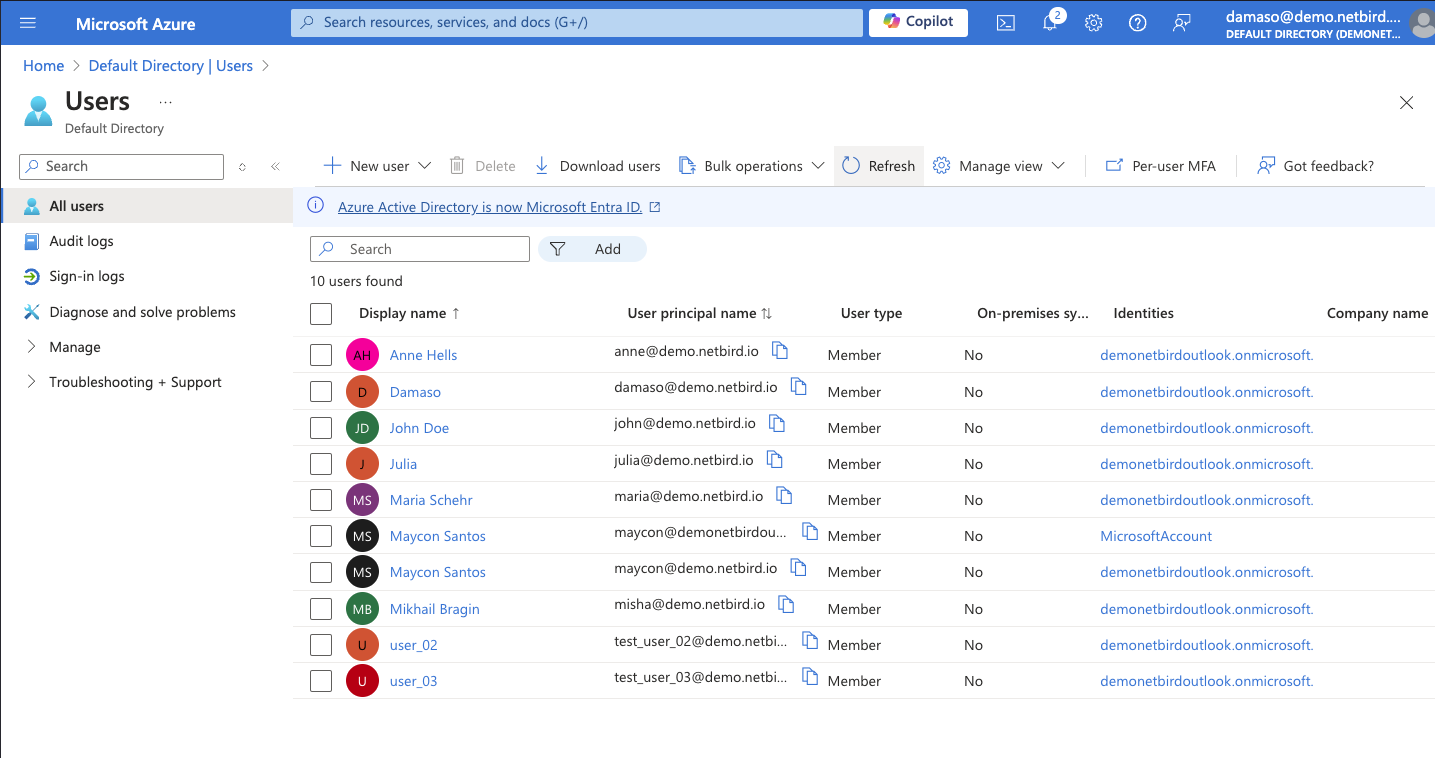Open the hamburger portal menu

pyautogui.click(x=28, y=23)
